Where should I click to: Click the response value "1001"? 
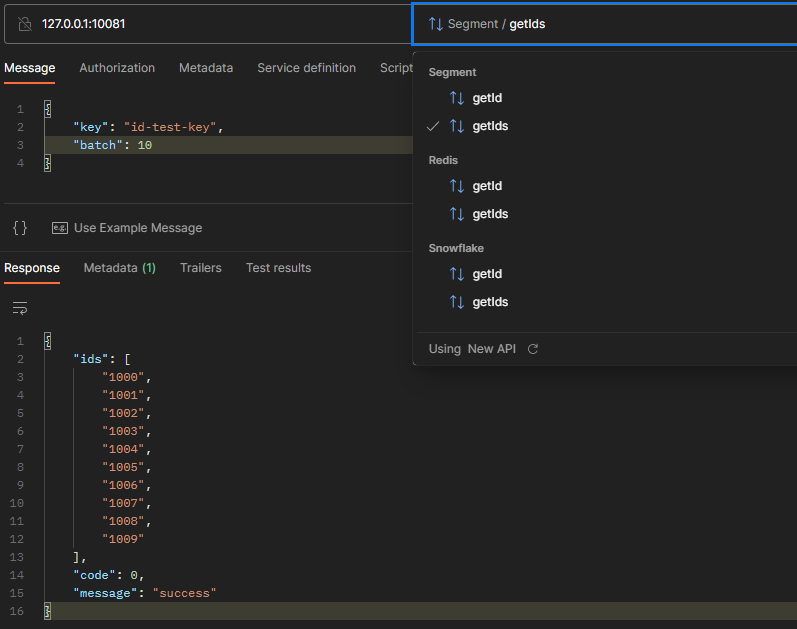point(123,395)
